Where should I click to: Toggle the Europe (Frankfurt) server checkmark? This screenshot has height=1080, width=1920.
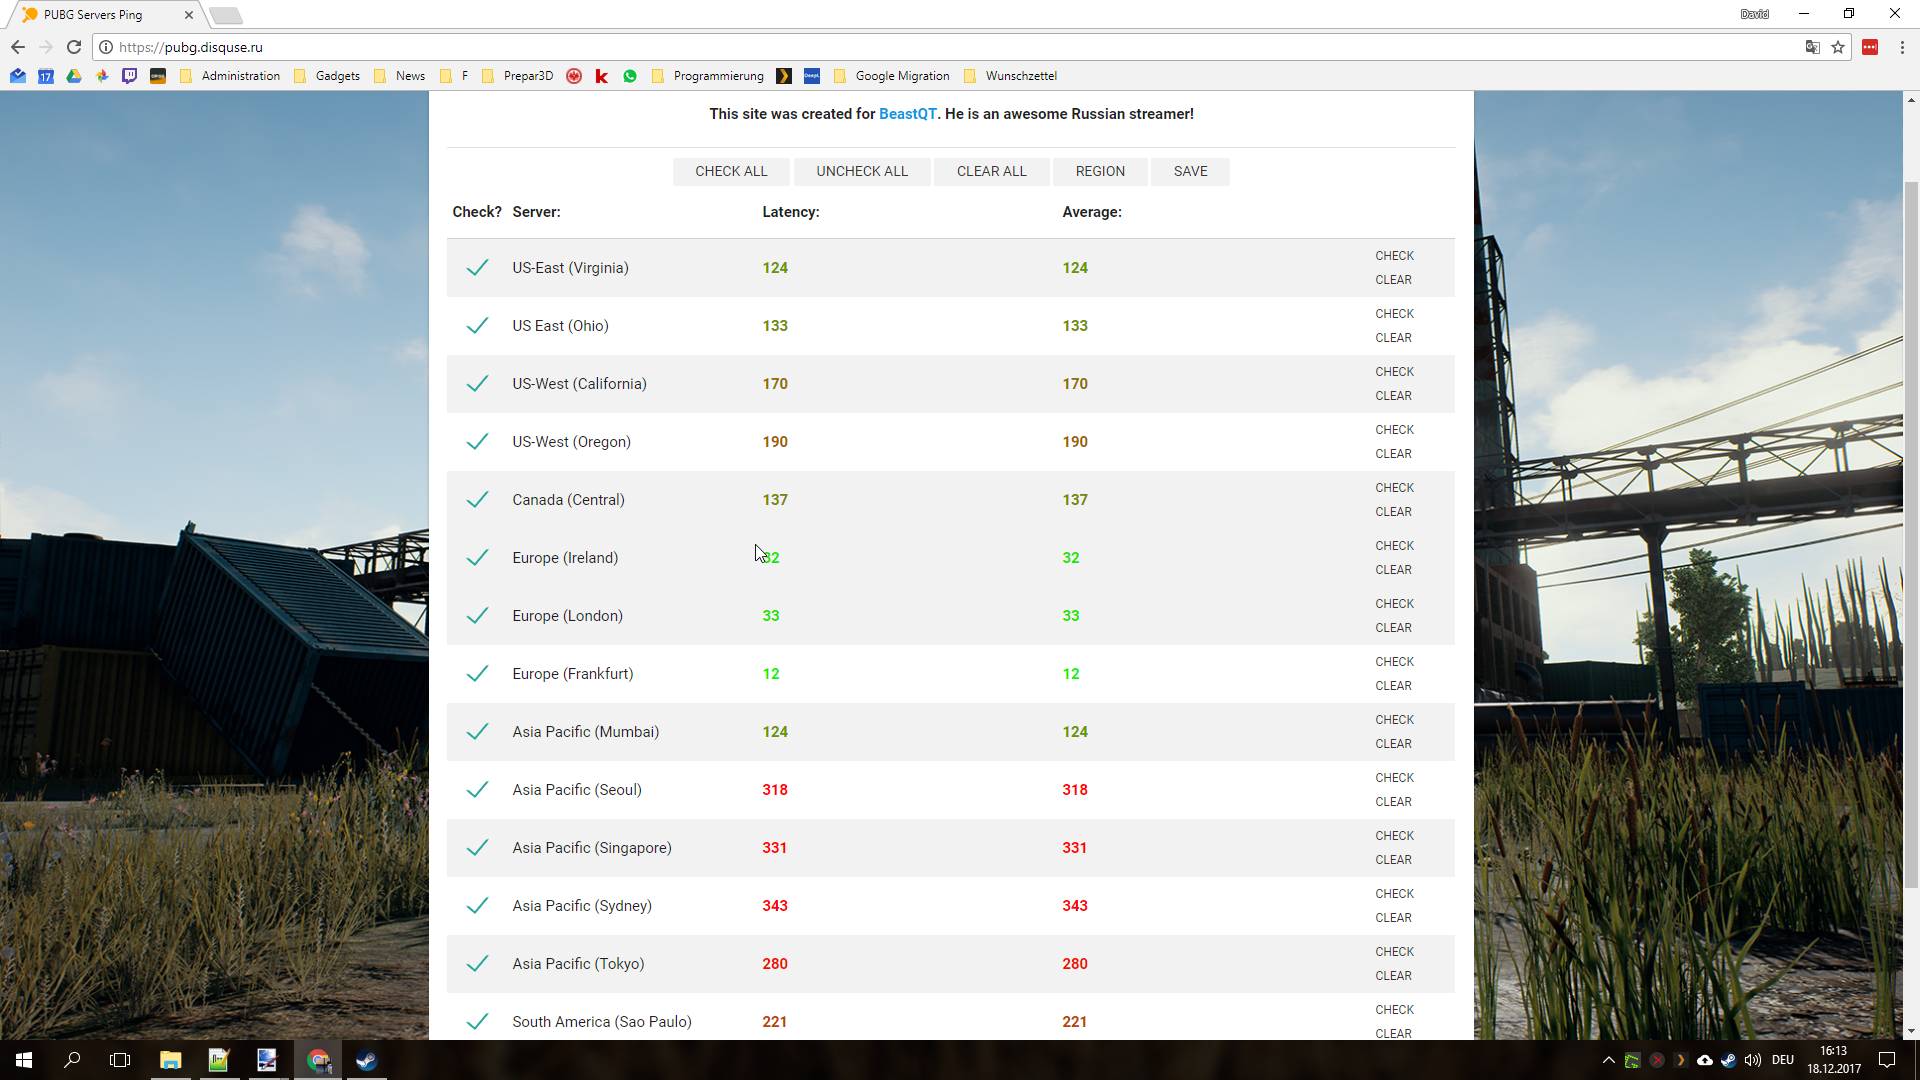pos(478,674)
